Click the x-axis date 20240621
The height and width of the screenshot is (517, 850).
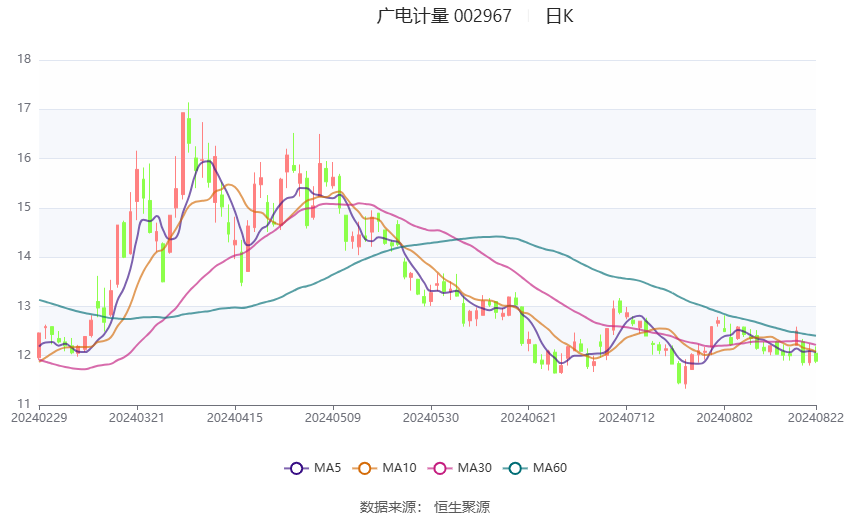[529, 418]
